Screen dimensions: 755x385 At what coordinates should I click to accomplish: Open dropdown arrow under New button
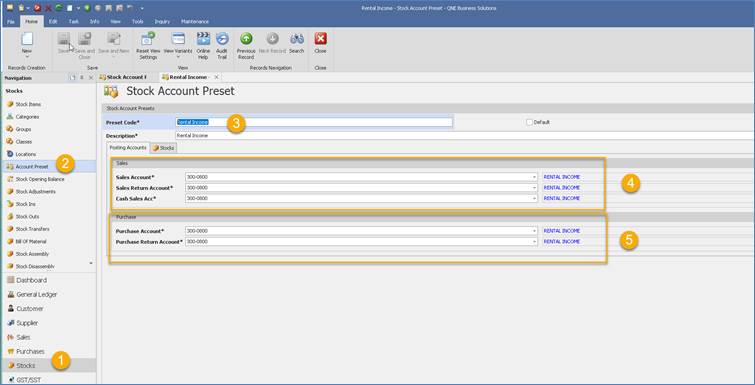pos(27,57)
